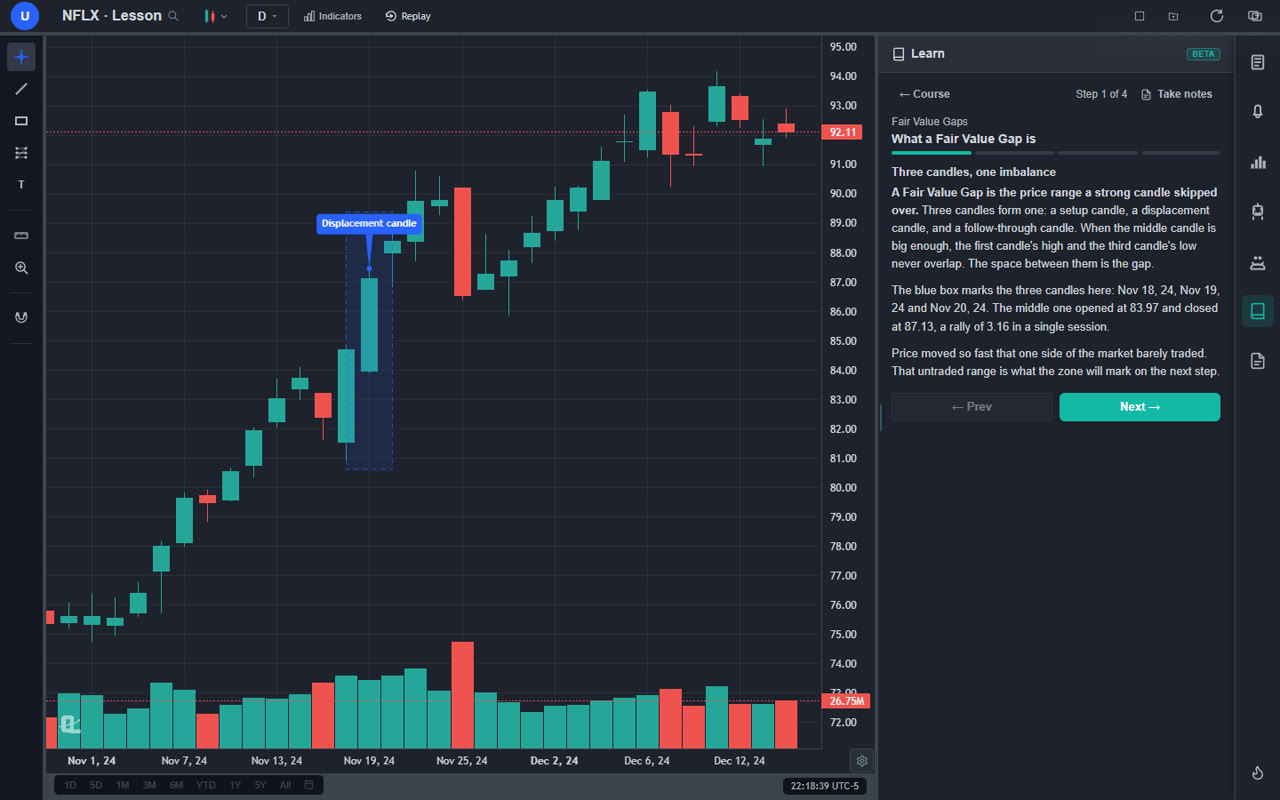1280x800 pixels.
Task: Click the 22:18:39 UTC-5 clock display
Action: click(825, 786)
